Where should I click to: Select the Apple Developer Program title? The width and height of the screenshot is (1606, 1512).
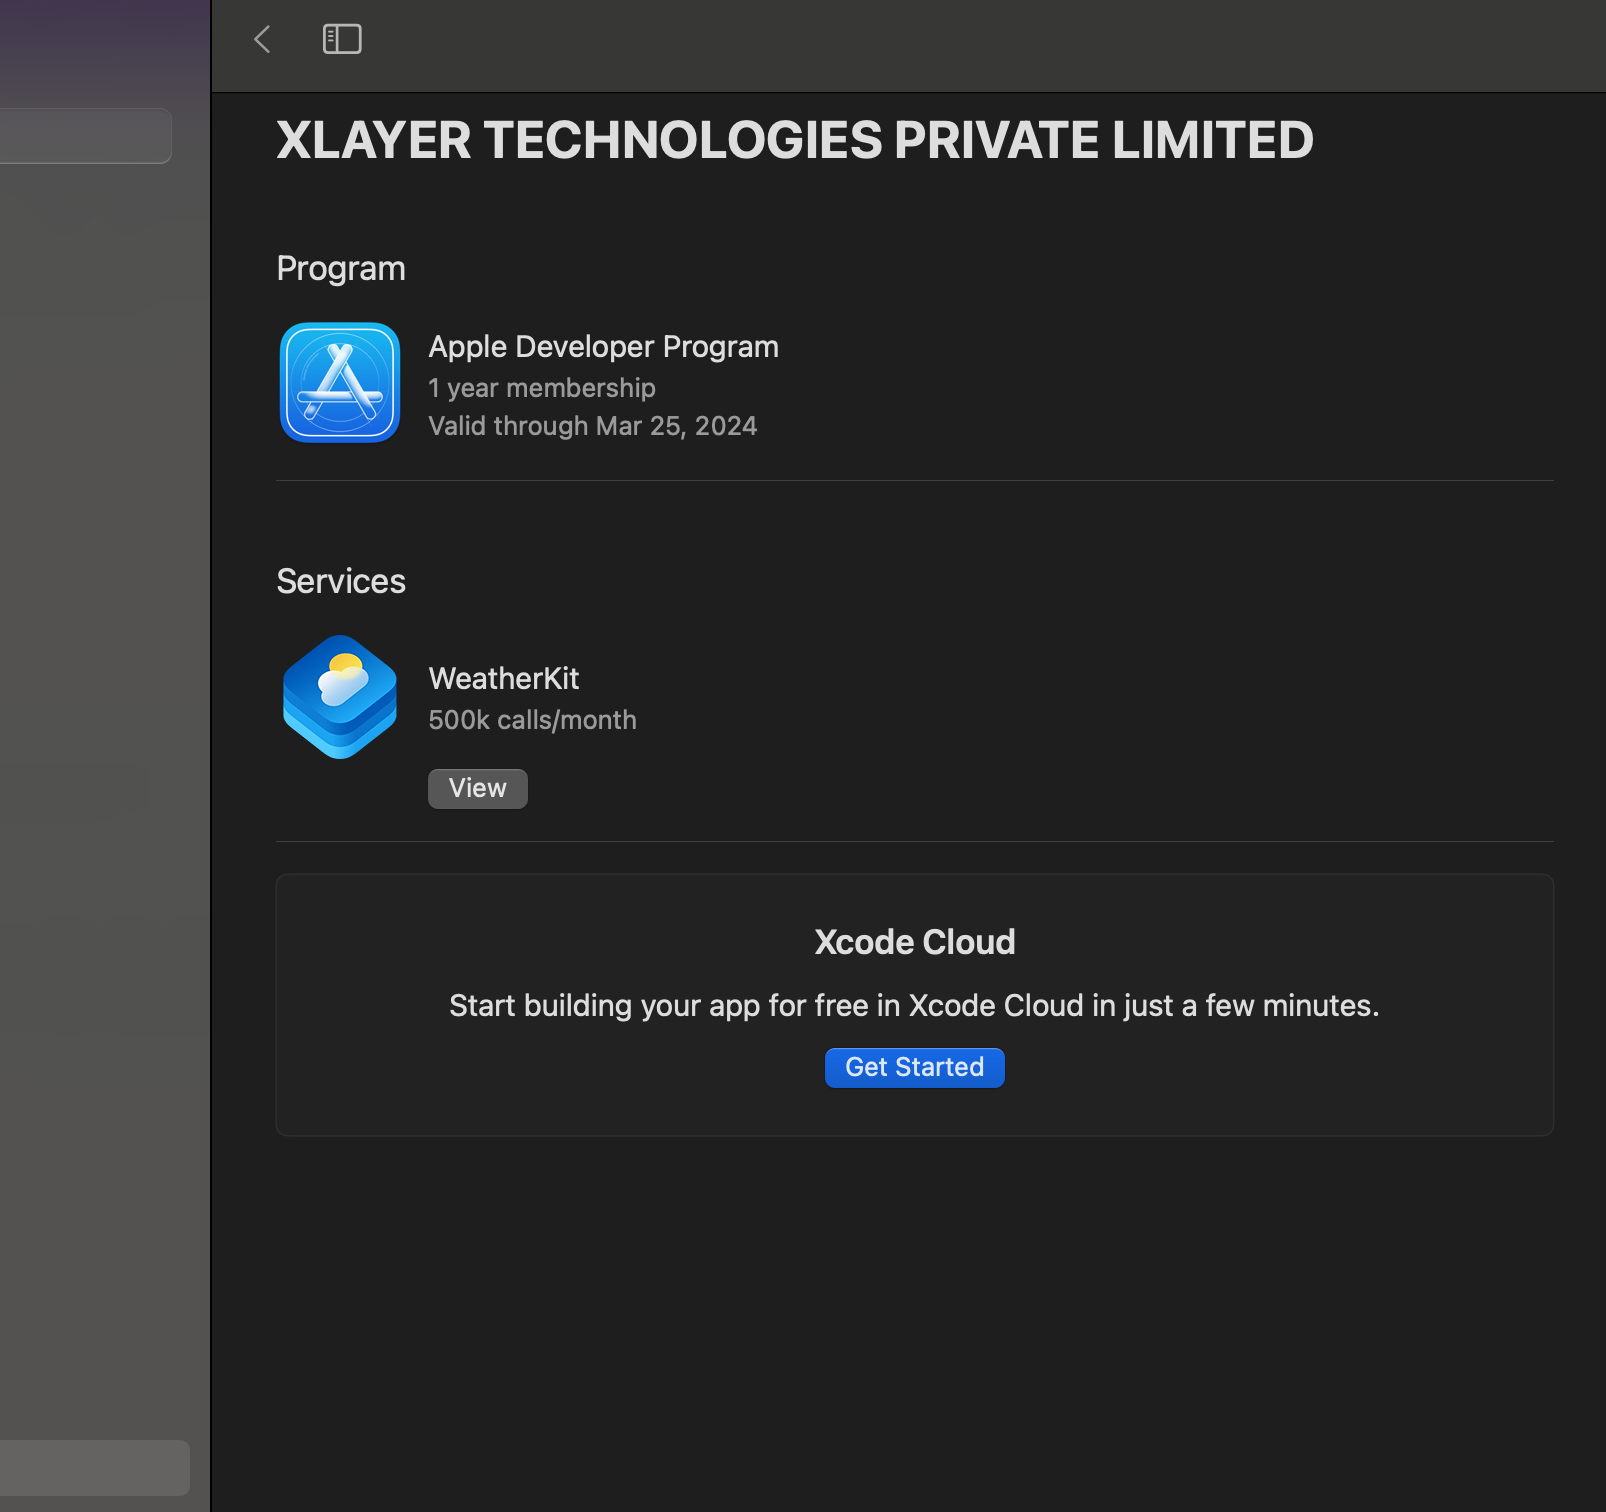[603, 347]
